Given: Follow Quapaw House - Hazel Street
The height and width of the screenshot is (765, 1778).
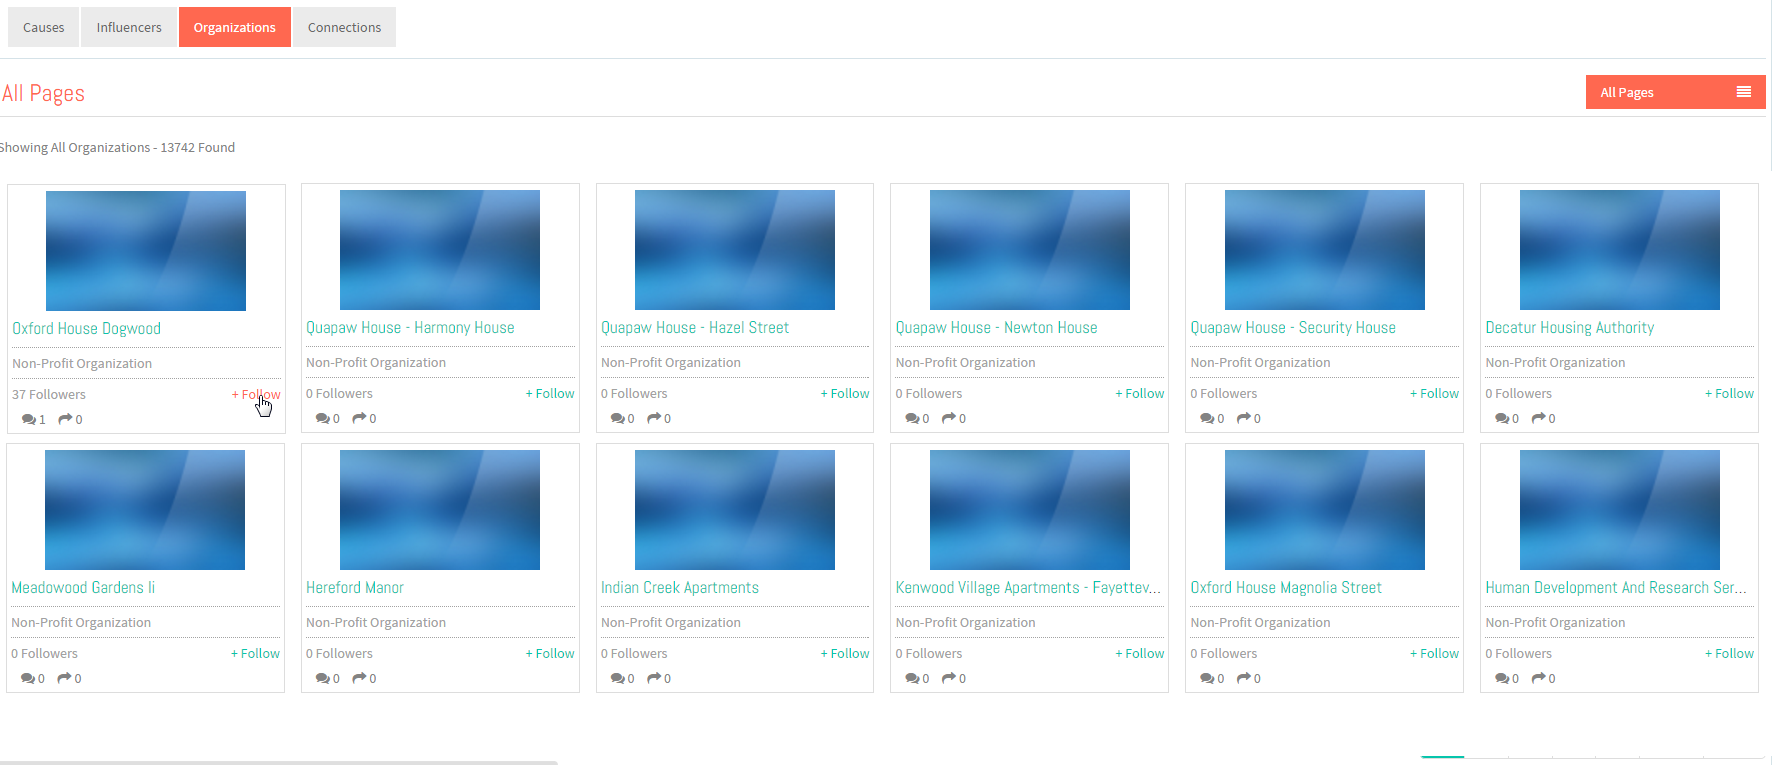Looking at the screenshot, I should point(845,393).
